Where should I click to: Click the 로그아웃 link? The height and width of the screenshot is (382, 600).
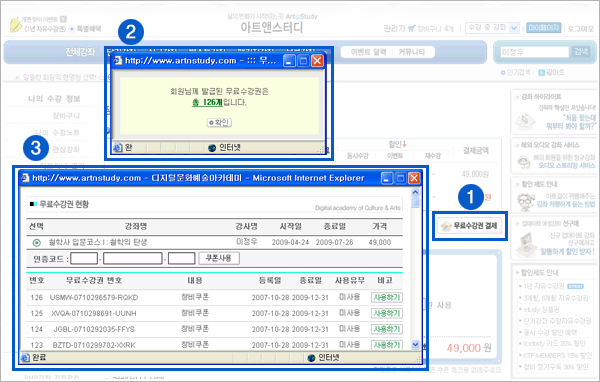click(x=580, y=29)
